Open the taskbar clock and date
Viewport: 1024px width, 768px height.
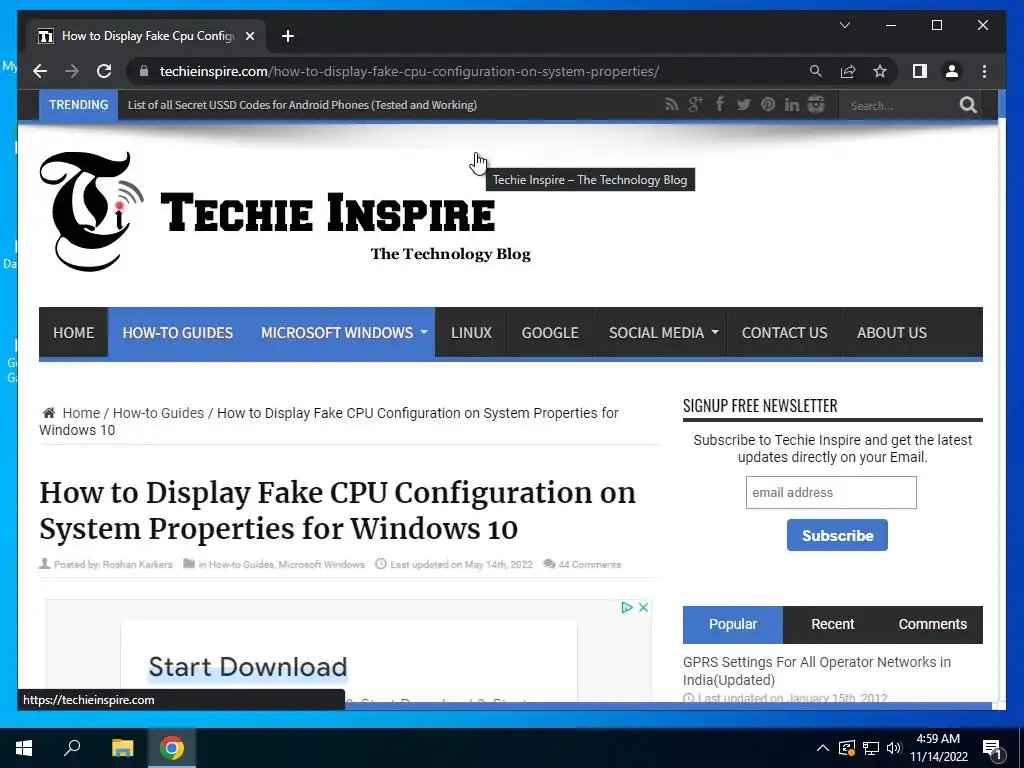tap(938, 748)
